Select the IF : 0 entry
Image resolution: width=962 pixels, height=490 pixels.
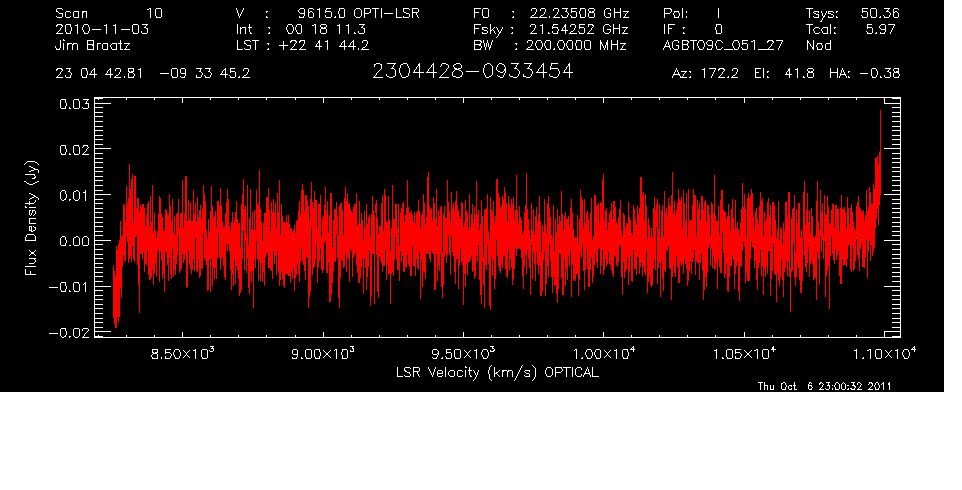(693, 29)
